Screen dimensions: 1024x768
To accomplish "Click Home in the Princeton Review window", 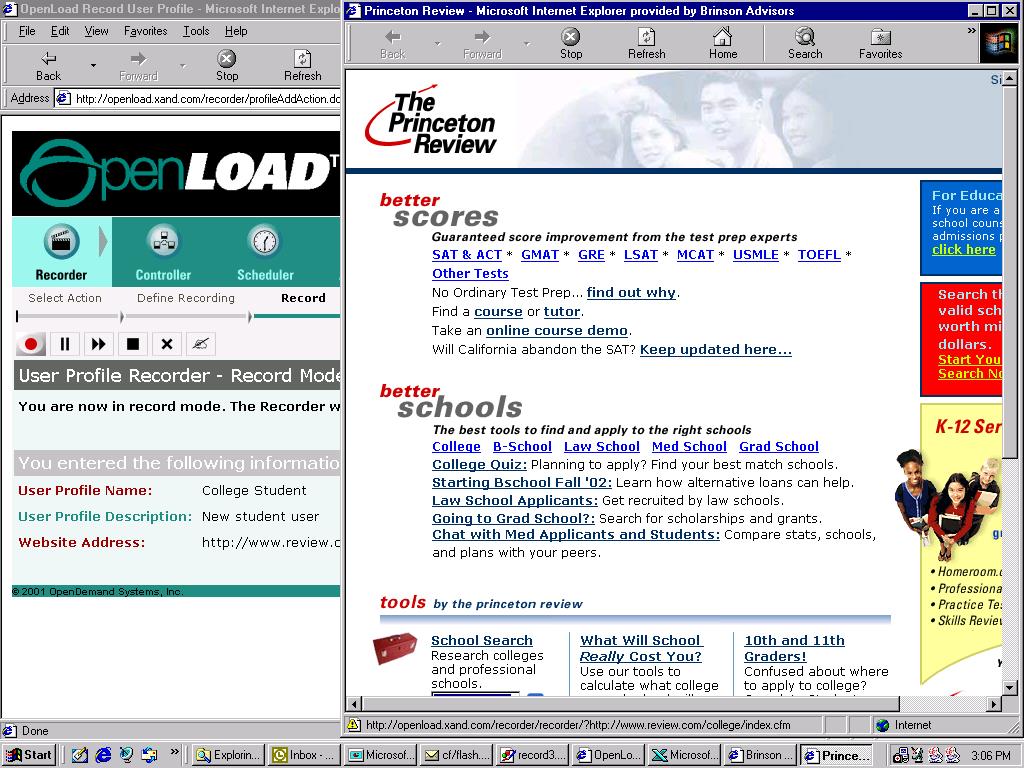I will (x=723, y=44).
